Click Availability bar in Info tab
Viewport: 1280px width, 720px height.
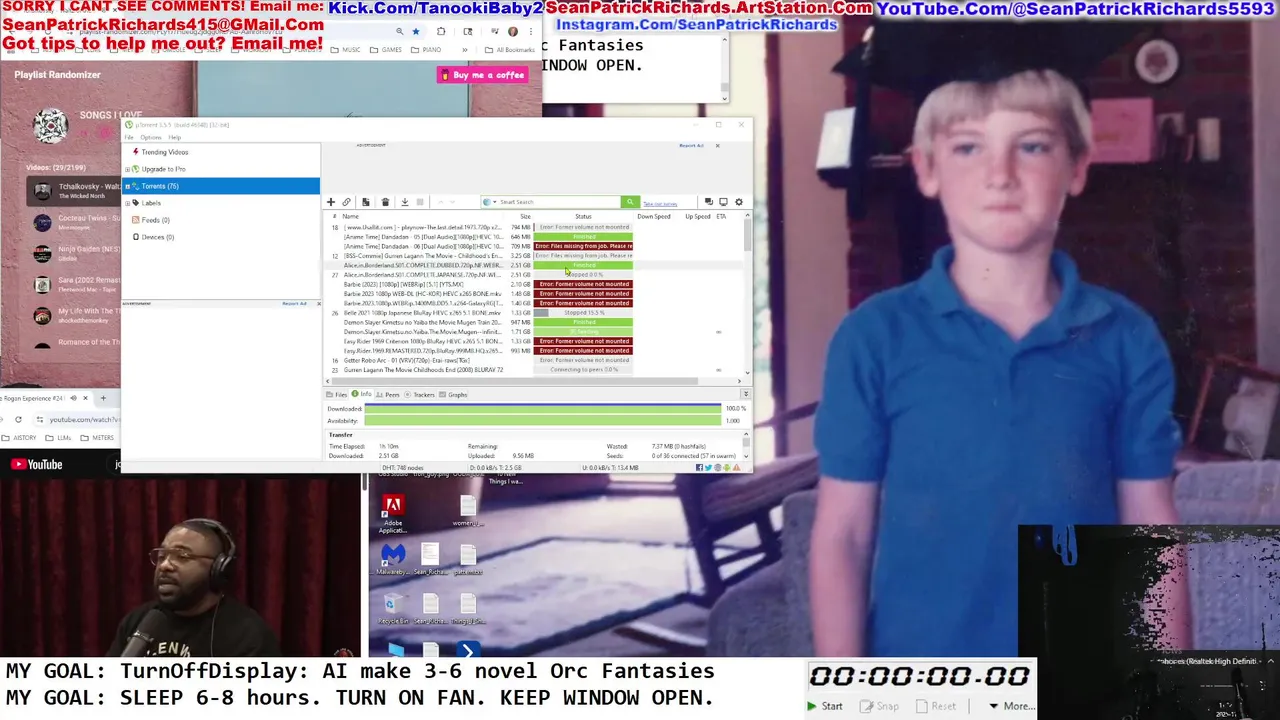coord(543,421)
